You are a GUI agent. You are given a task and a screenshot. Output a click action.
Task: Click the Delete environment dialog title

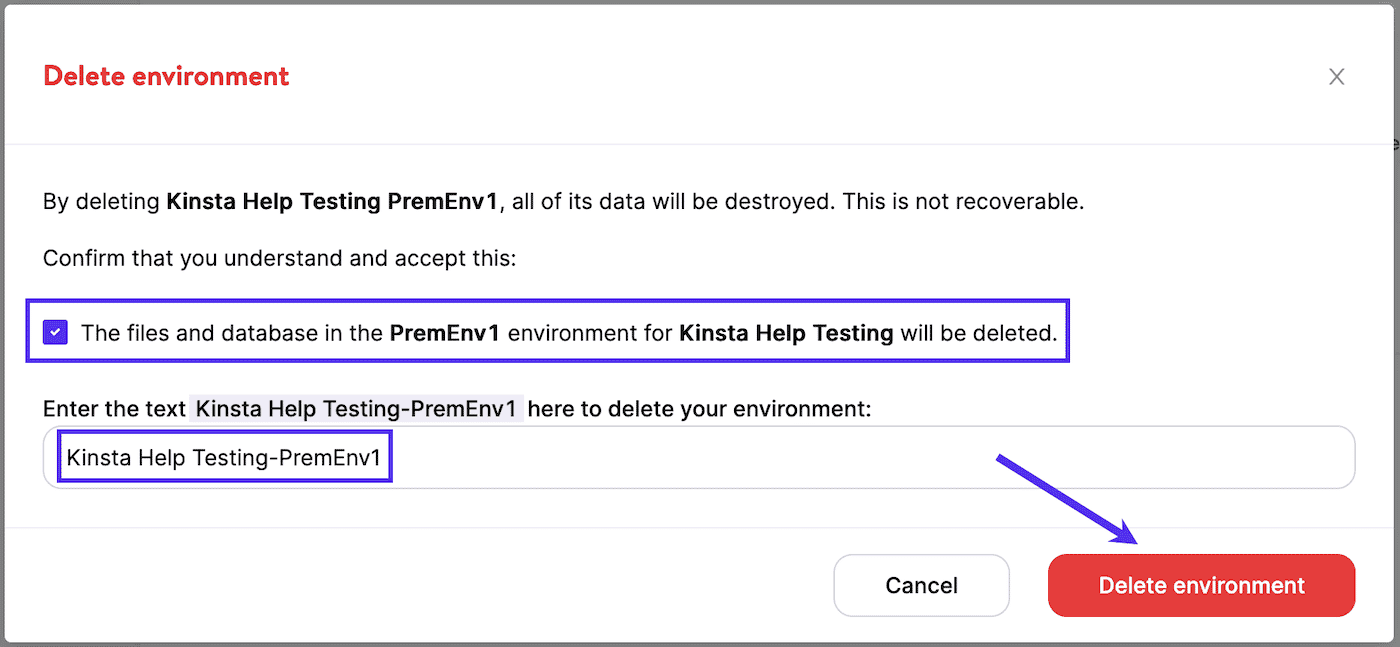pos(166,76)
